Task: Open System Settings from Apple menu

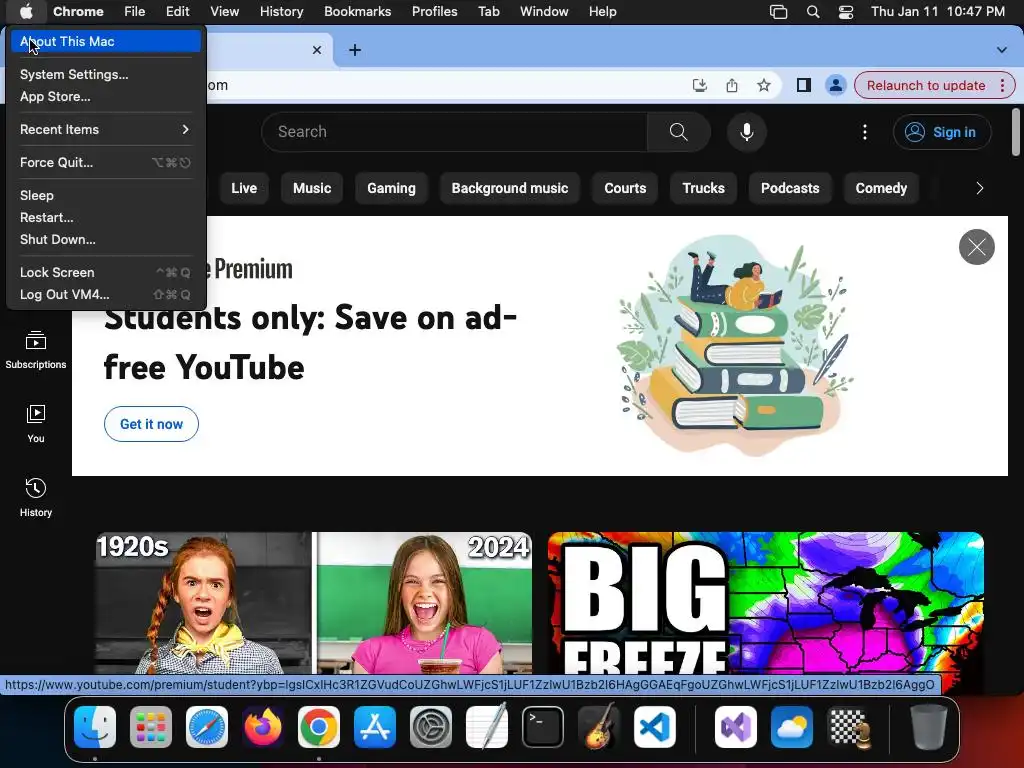Action: click(x=105, y=74)
